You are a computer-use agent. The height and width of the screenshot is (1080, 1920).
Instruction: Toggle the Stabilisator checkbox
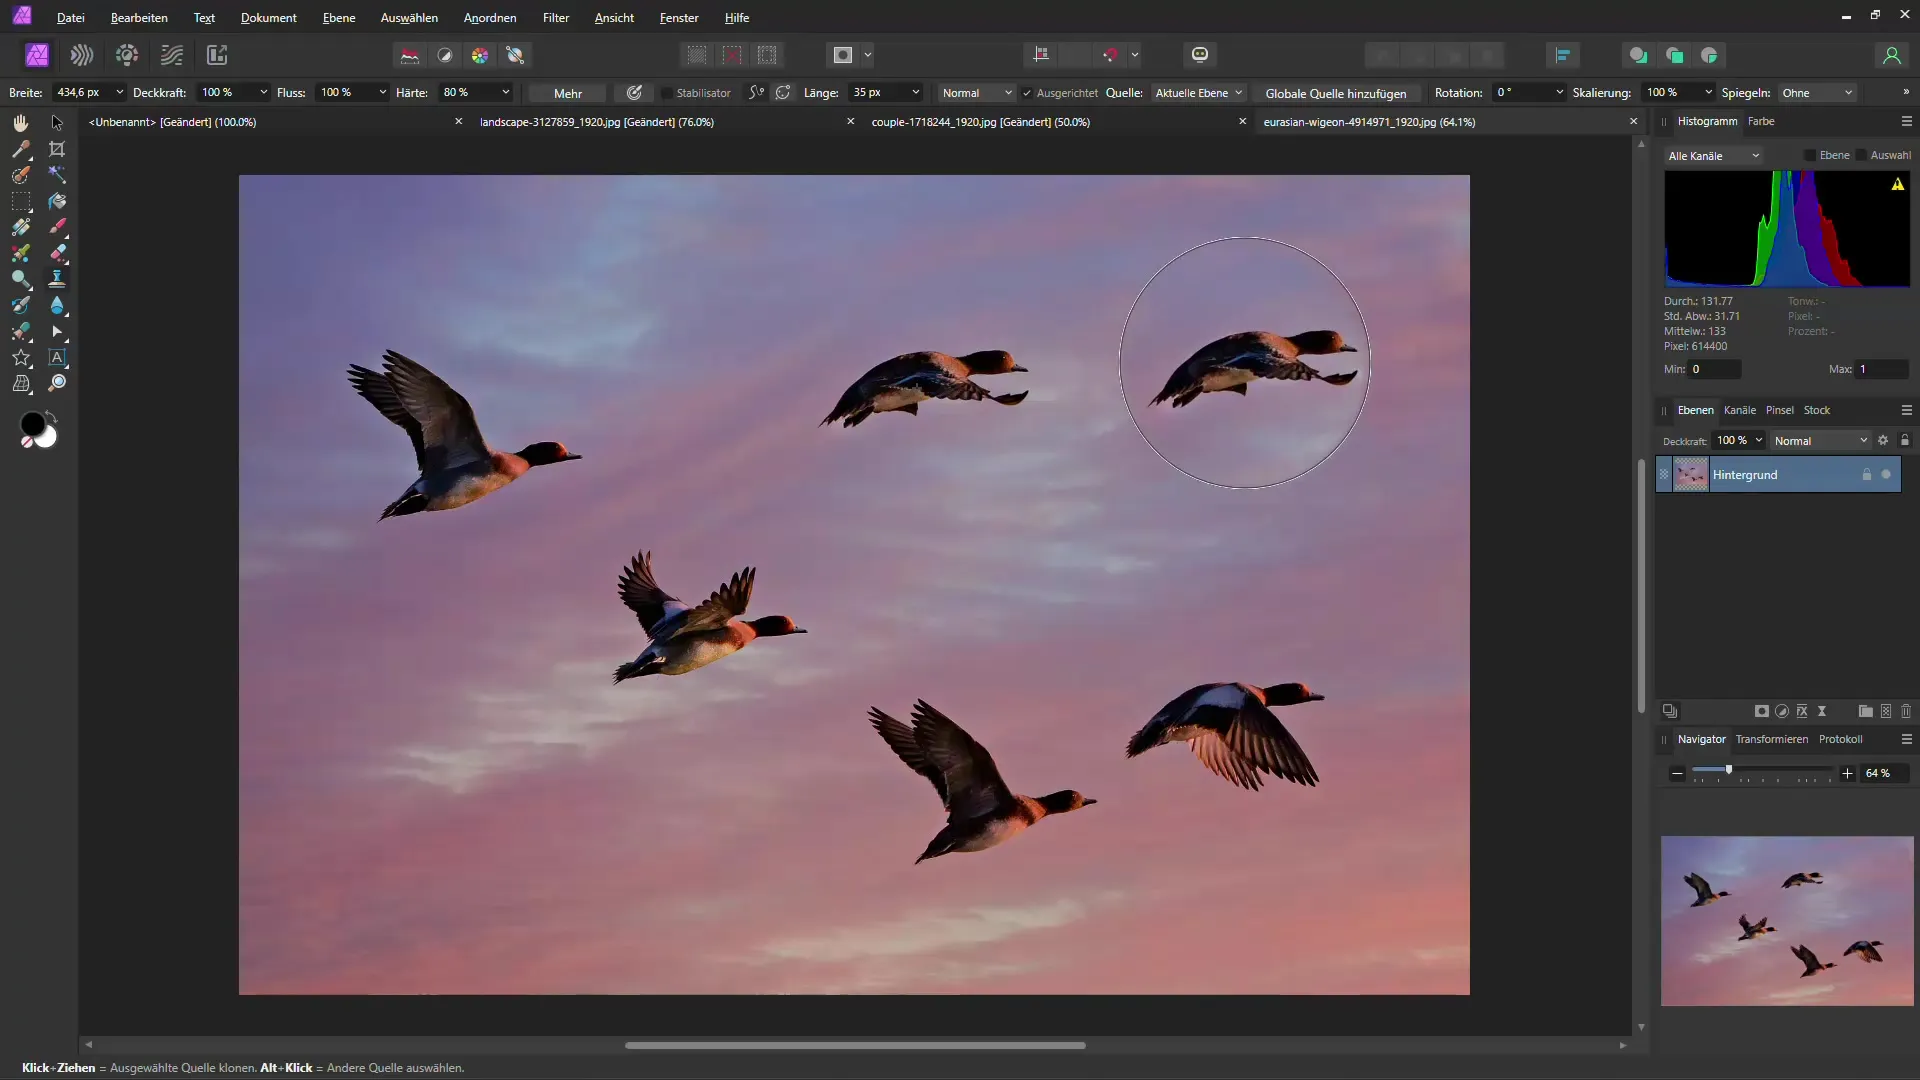pos(666,93)
